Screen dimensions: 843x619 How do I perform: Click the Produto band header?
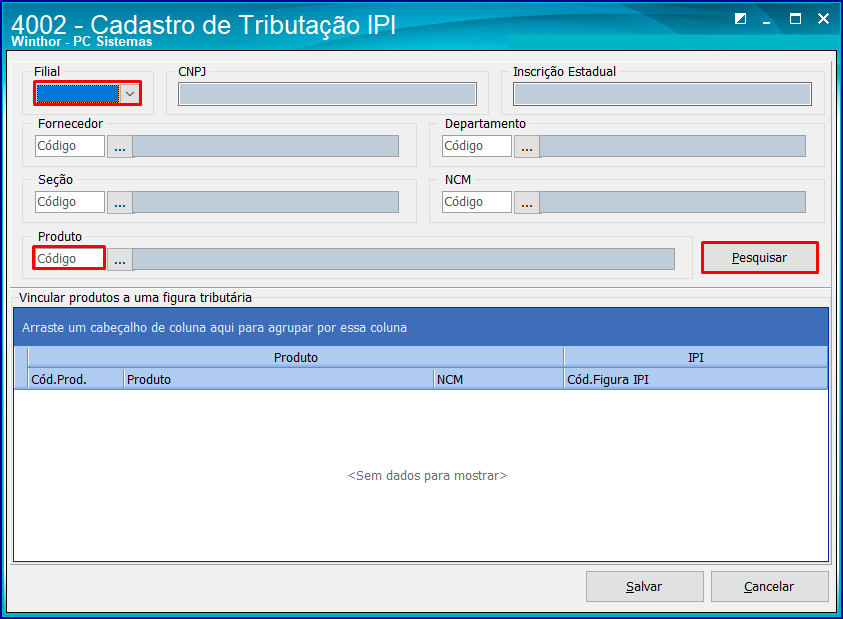click(296, 357)
